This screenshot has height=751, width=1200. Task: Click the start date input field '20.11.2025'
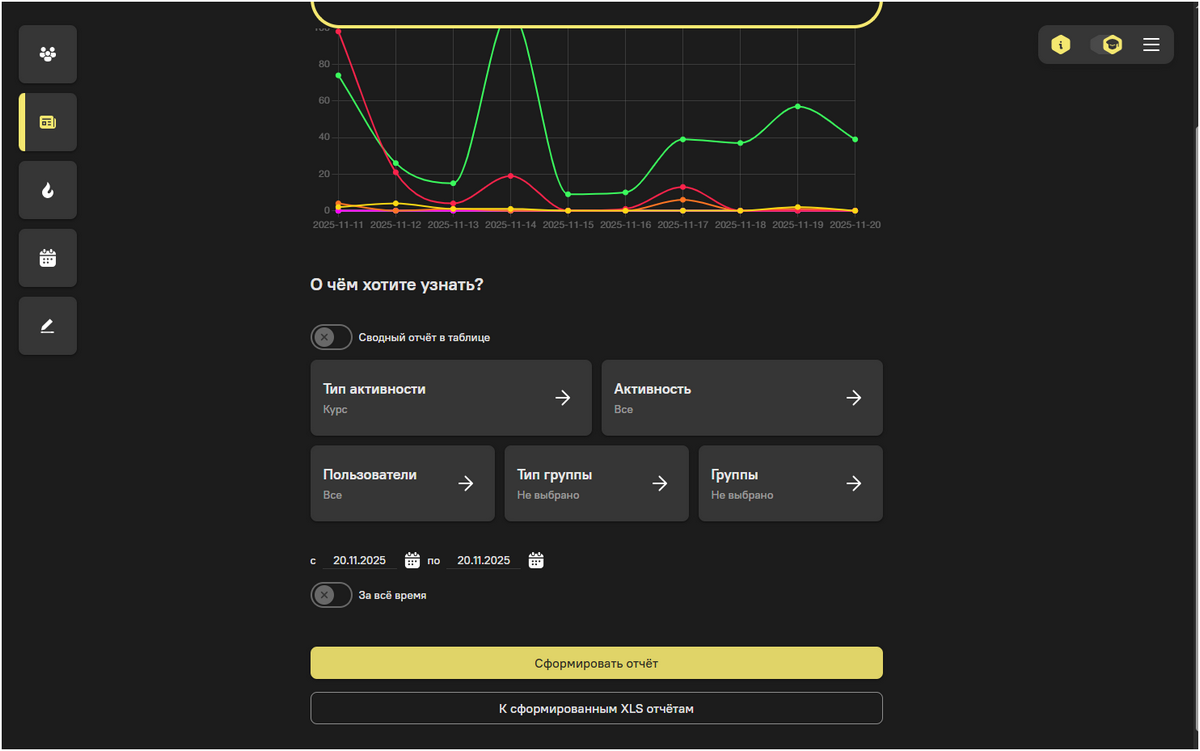(359, 559)
